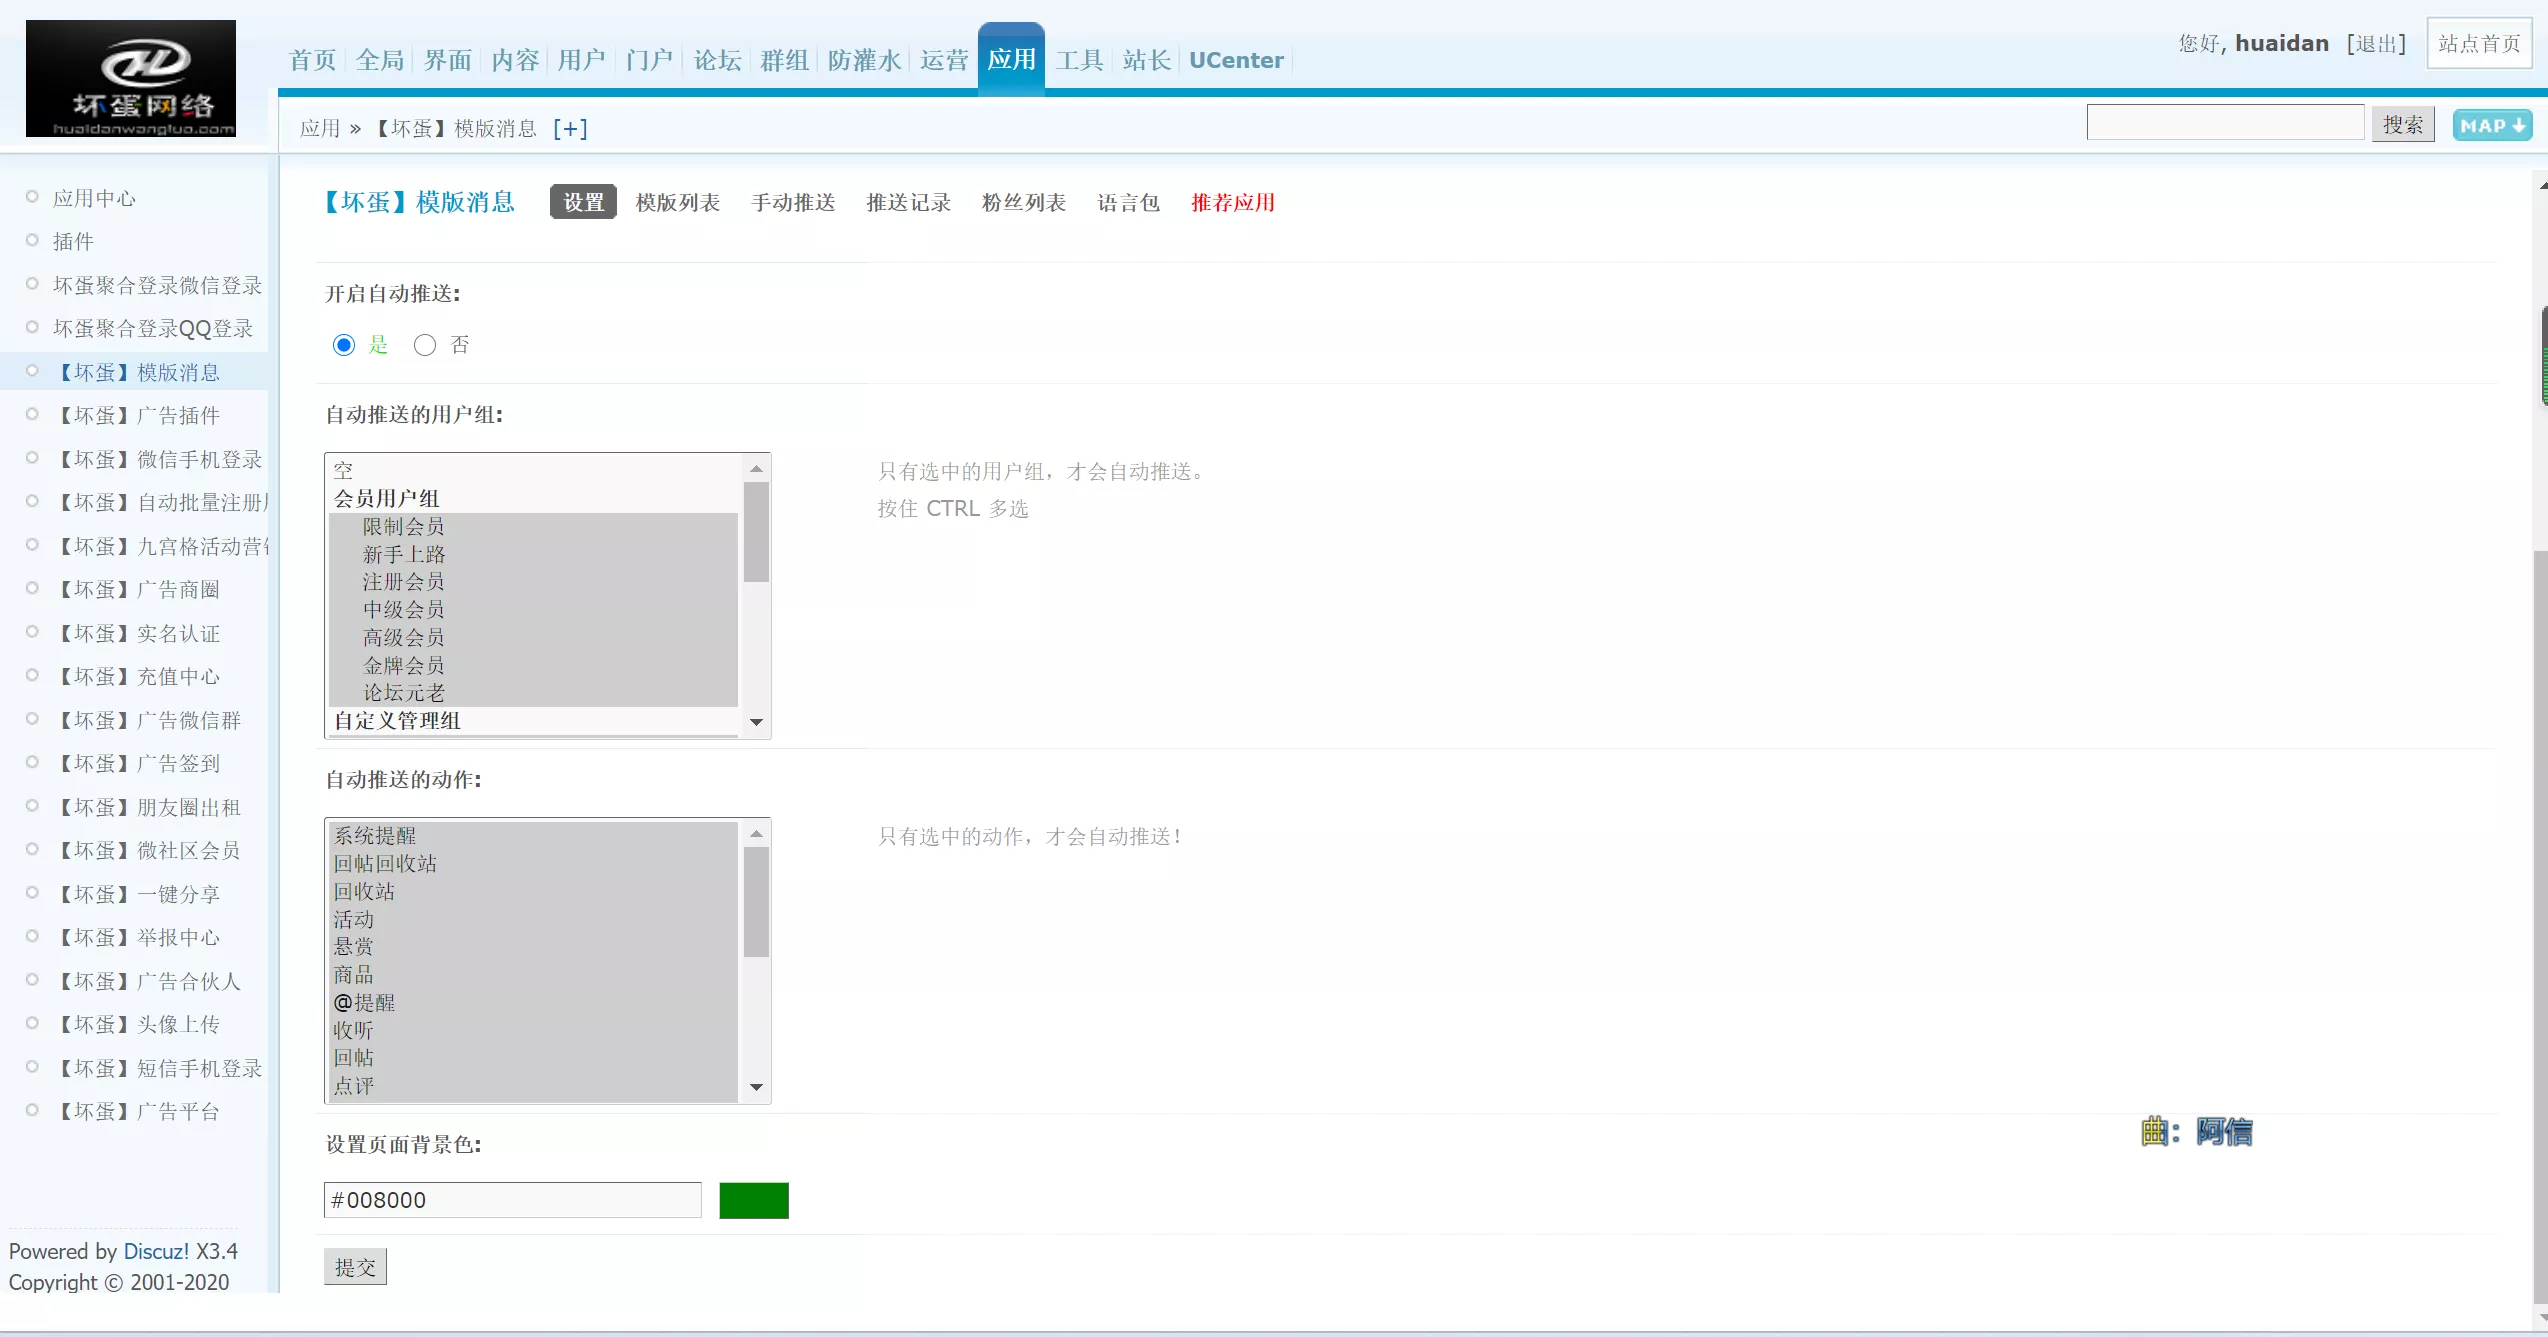The height and width of the screenshot is (1337, 2548).
Task: Click the bullet next to 应用中心
Action: point(32,197)
